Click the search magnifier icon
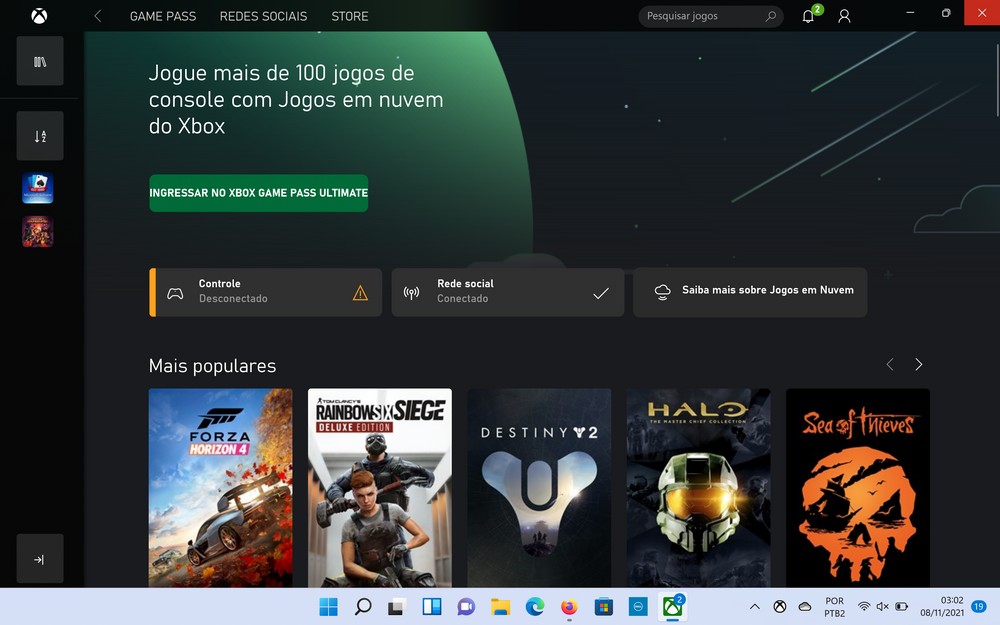 point(770,16)
